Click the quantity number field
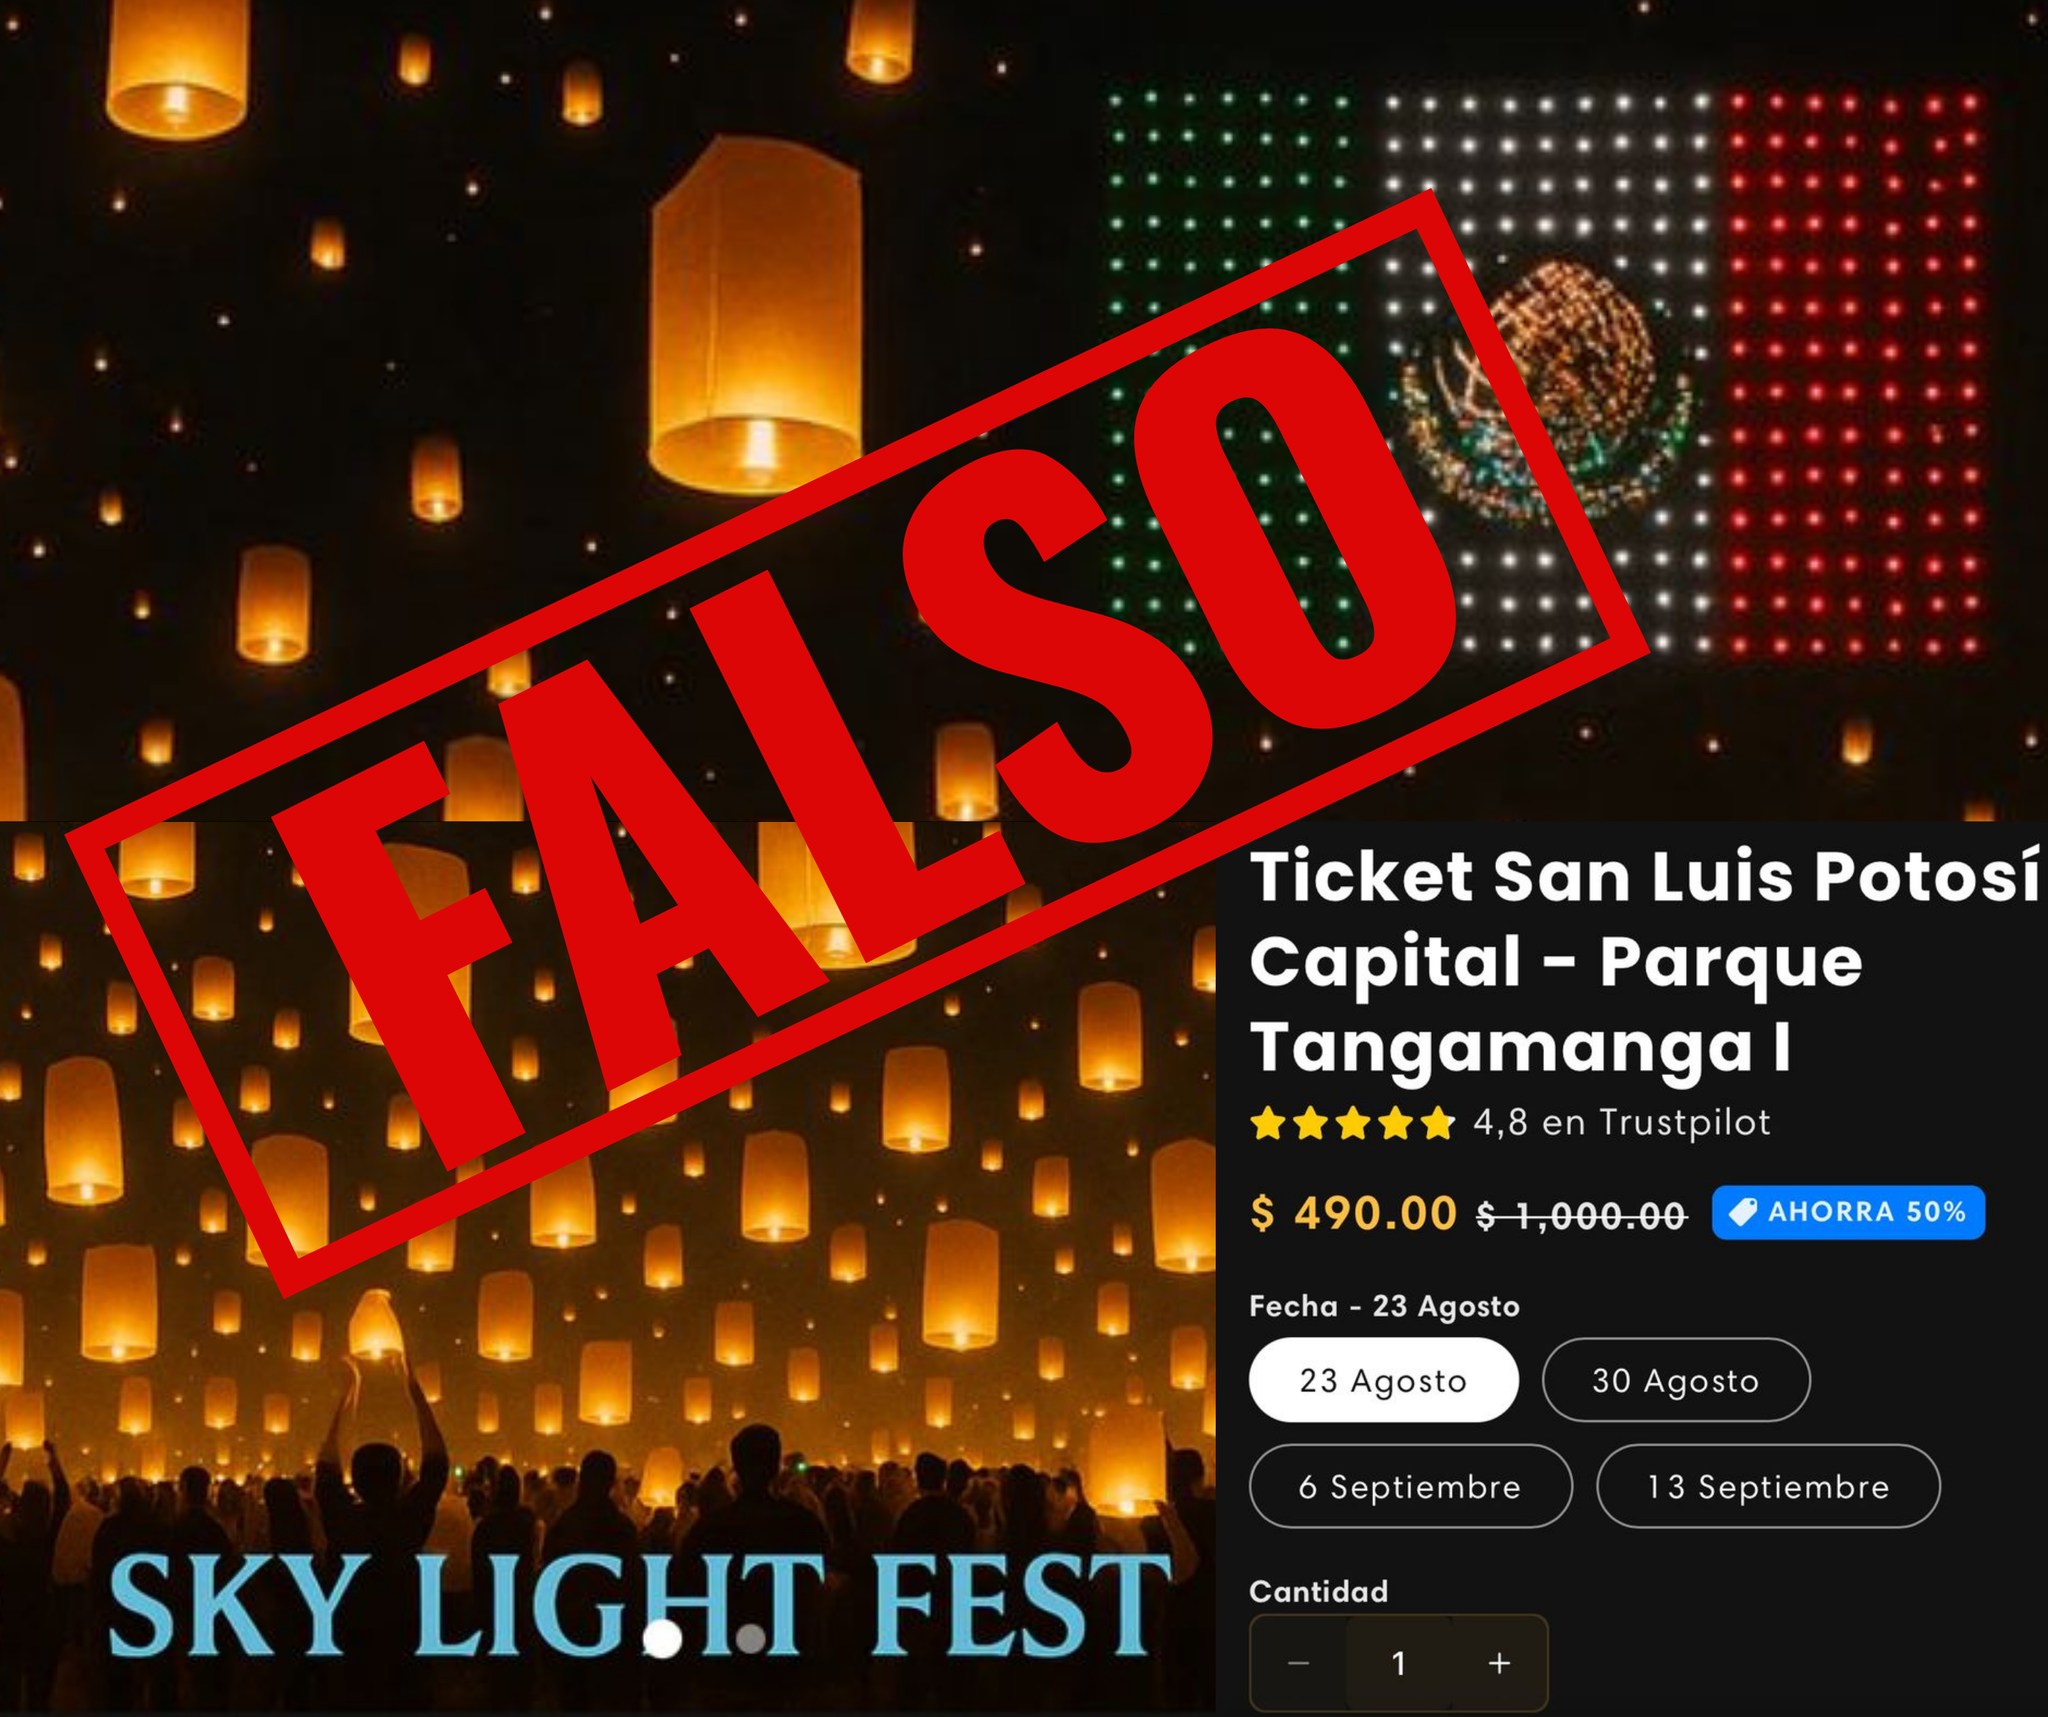2048x1717 pixels. coord(1399,1663)
